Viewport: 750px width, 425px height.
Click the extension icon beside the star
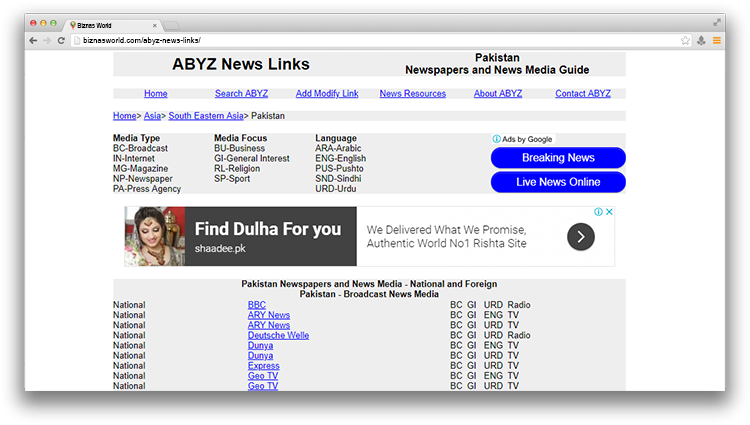701,41
